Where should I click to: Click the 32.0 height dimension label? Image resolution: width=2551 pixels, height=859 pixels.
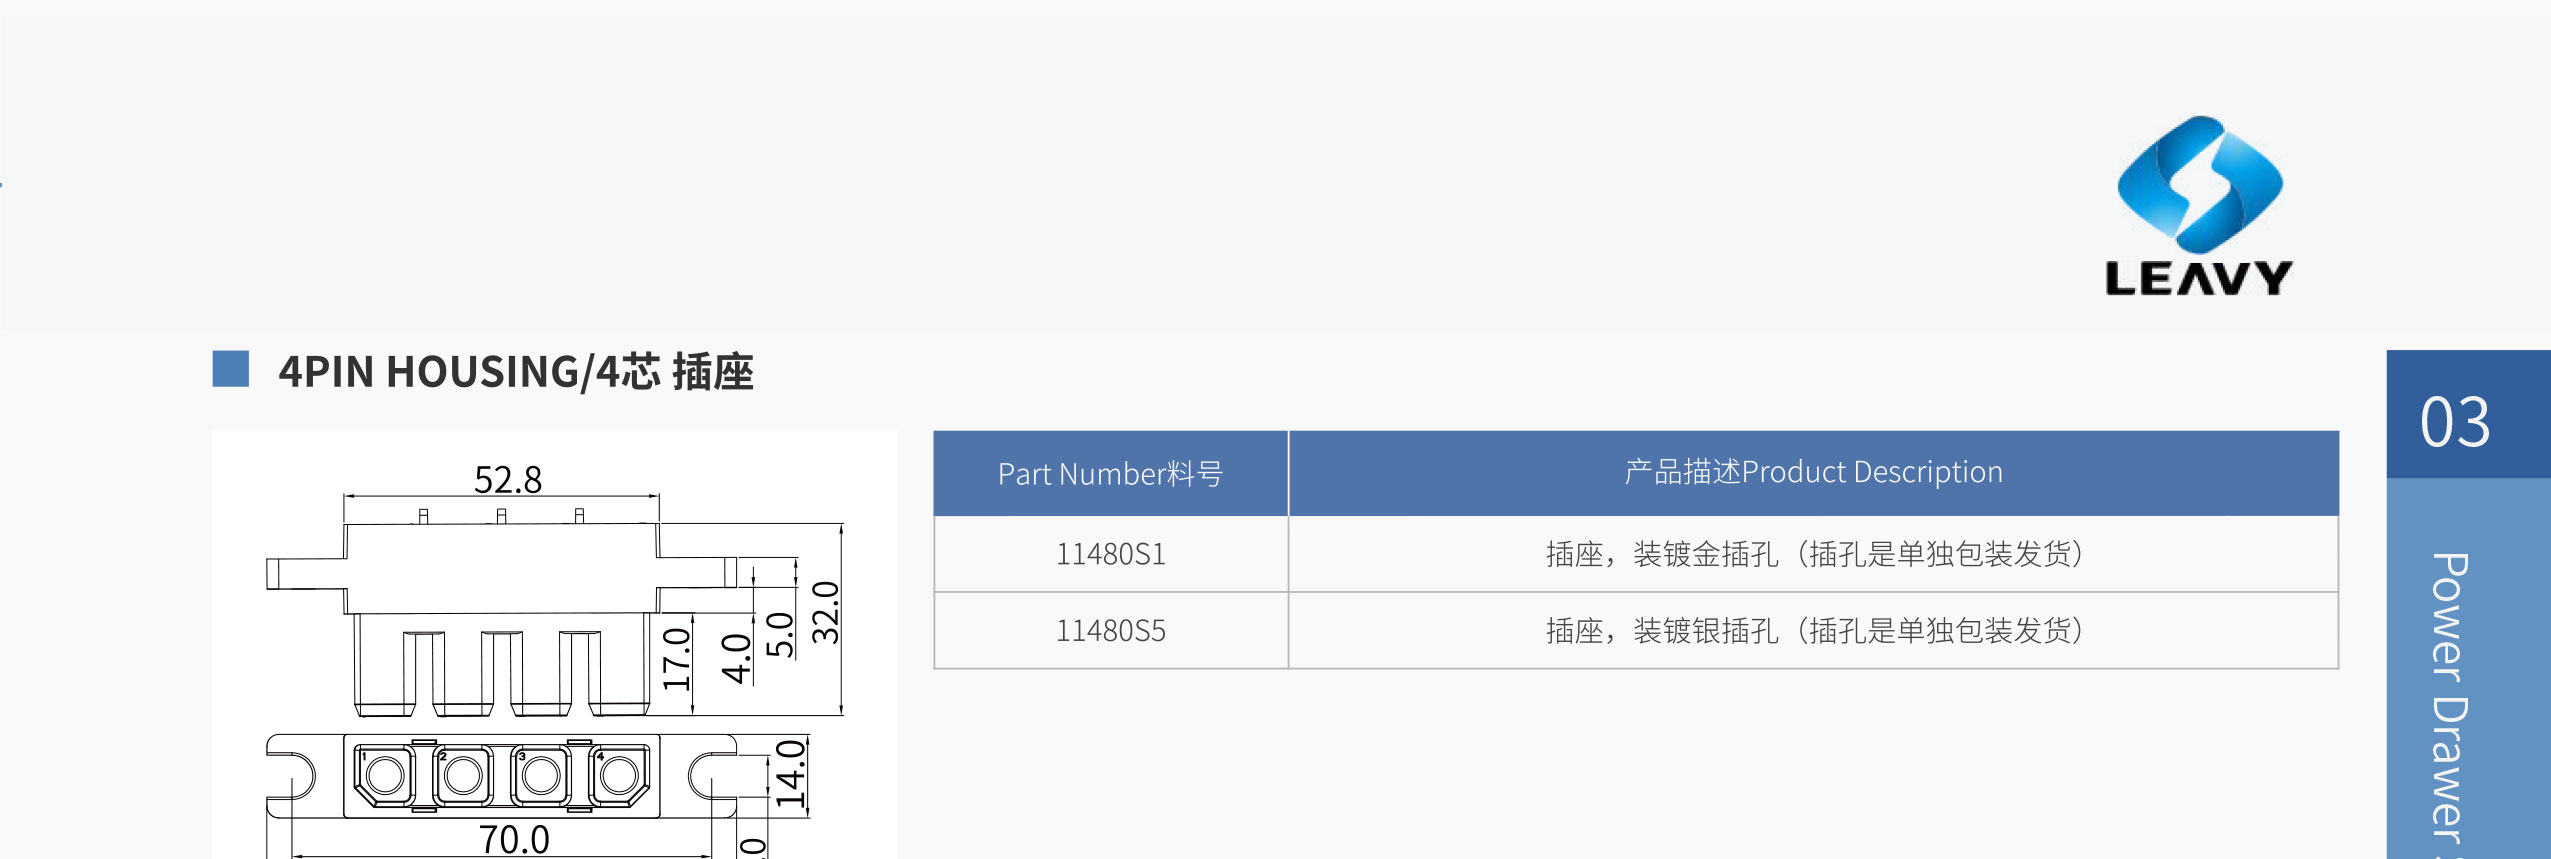pyautogui.click(x=826, y=612)
